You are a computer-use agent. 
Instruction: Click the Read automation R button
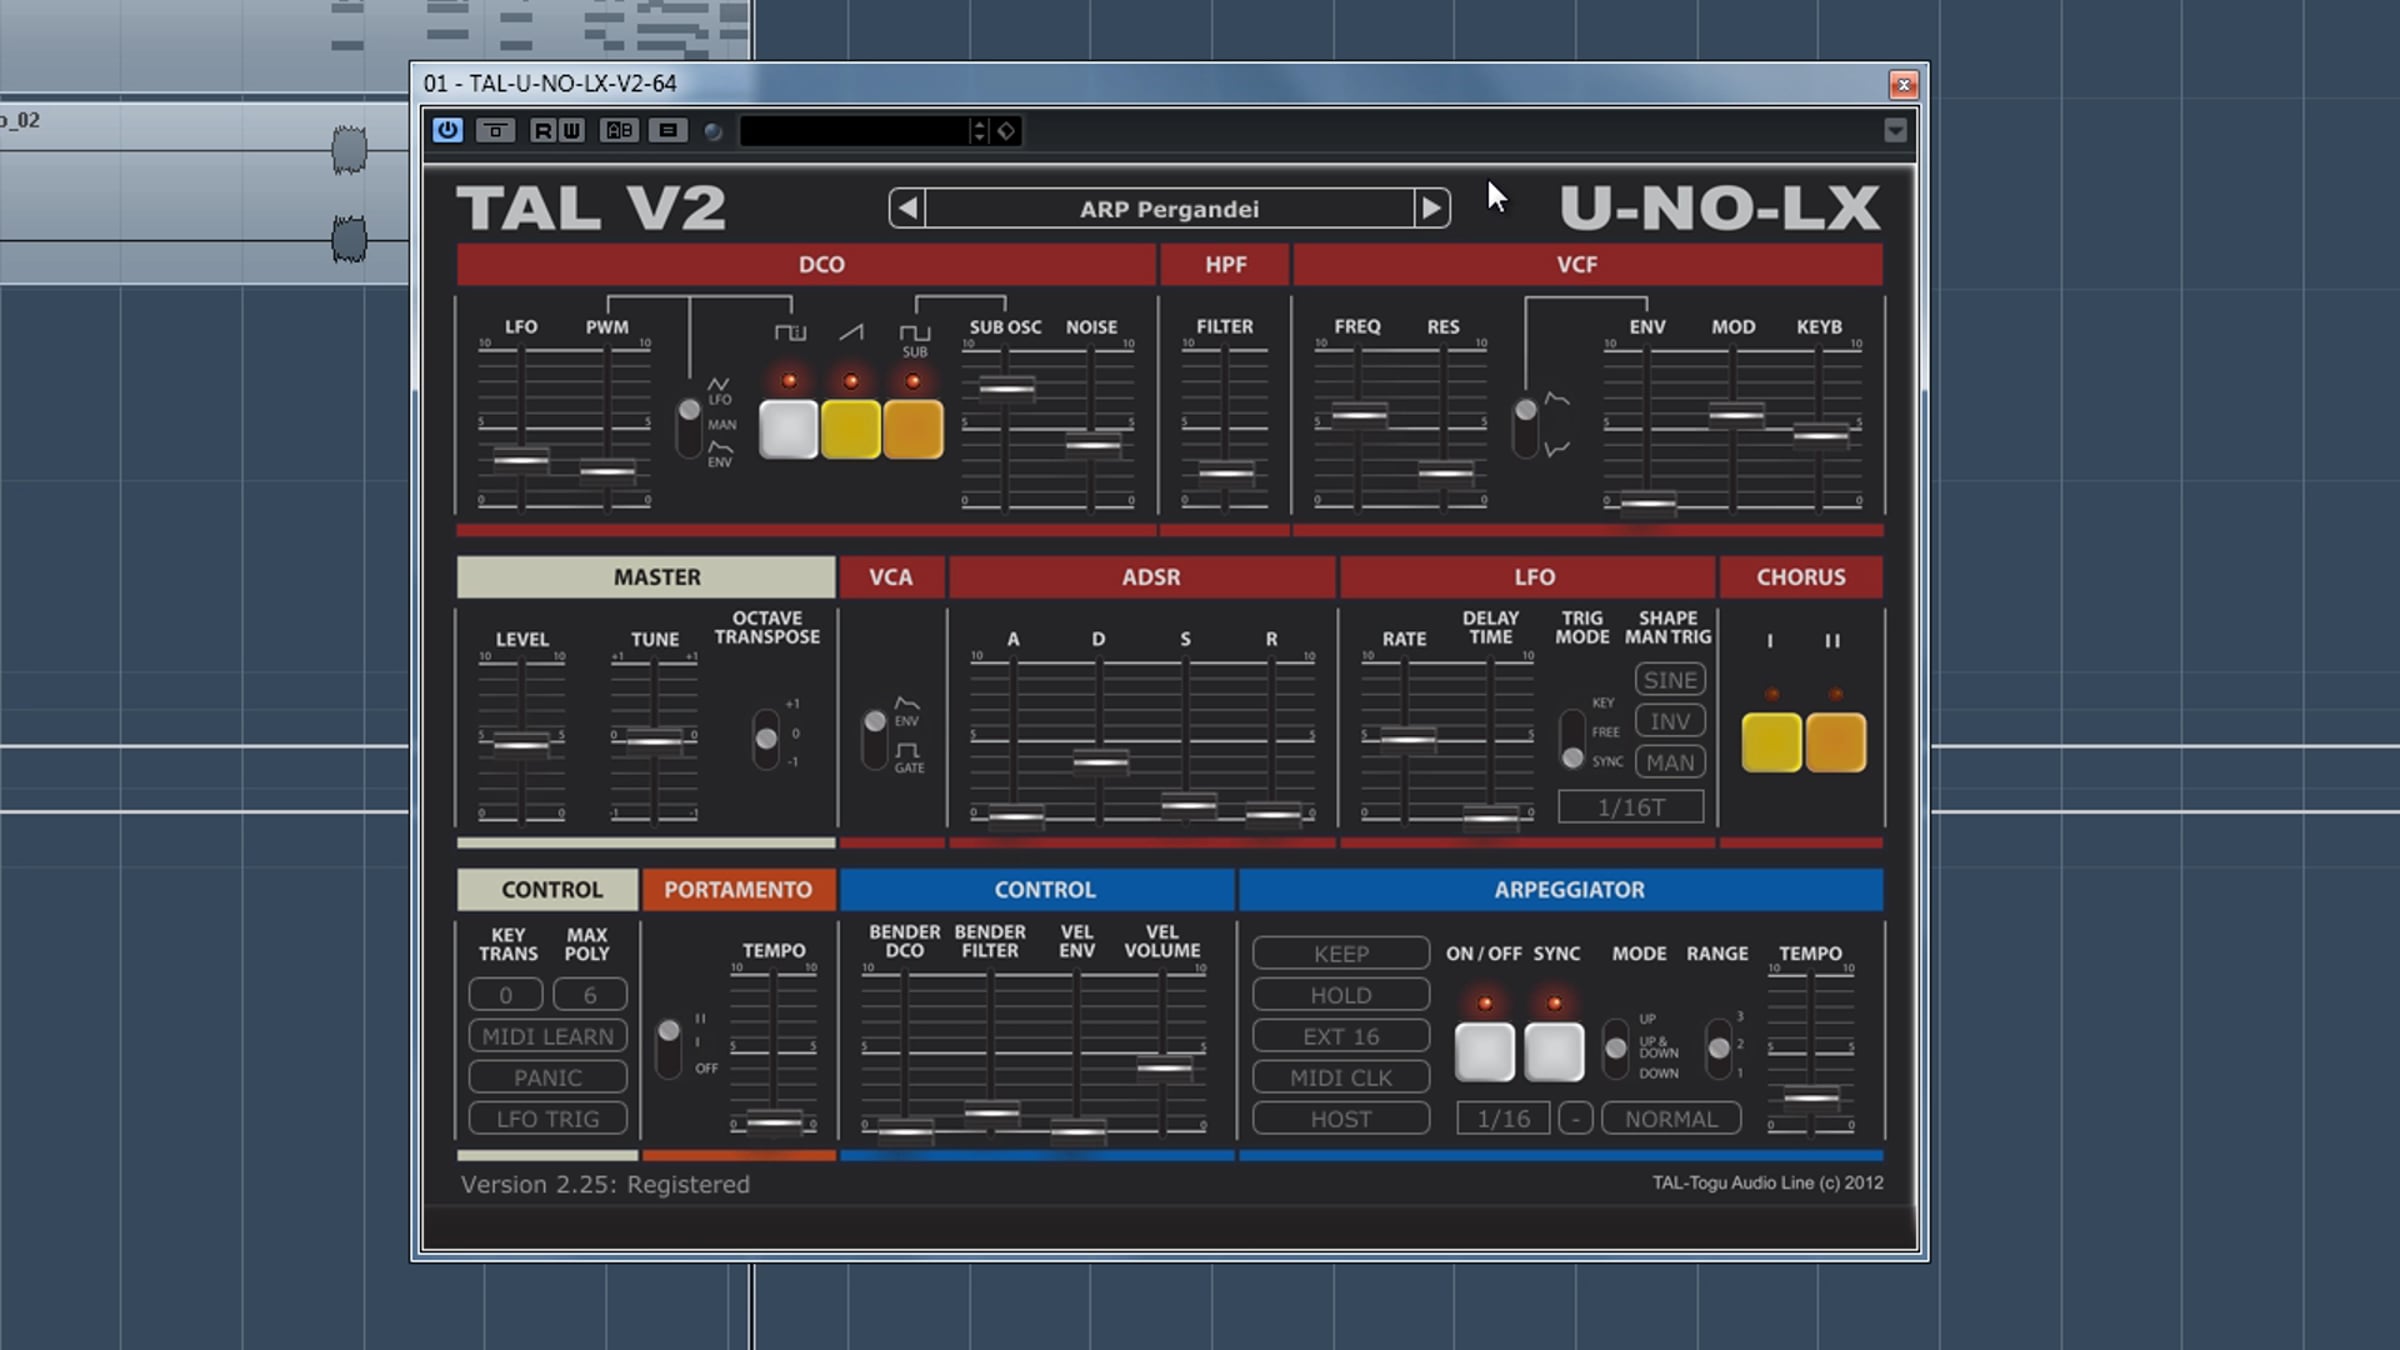[x=542, y=130]
